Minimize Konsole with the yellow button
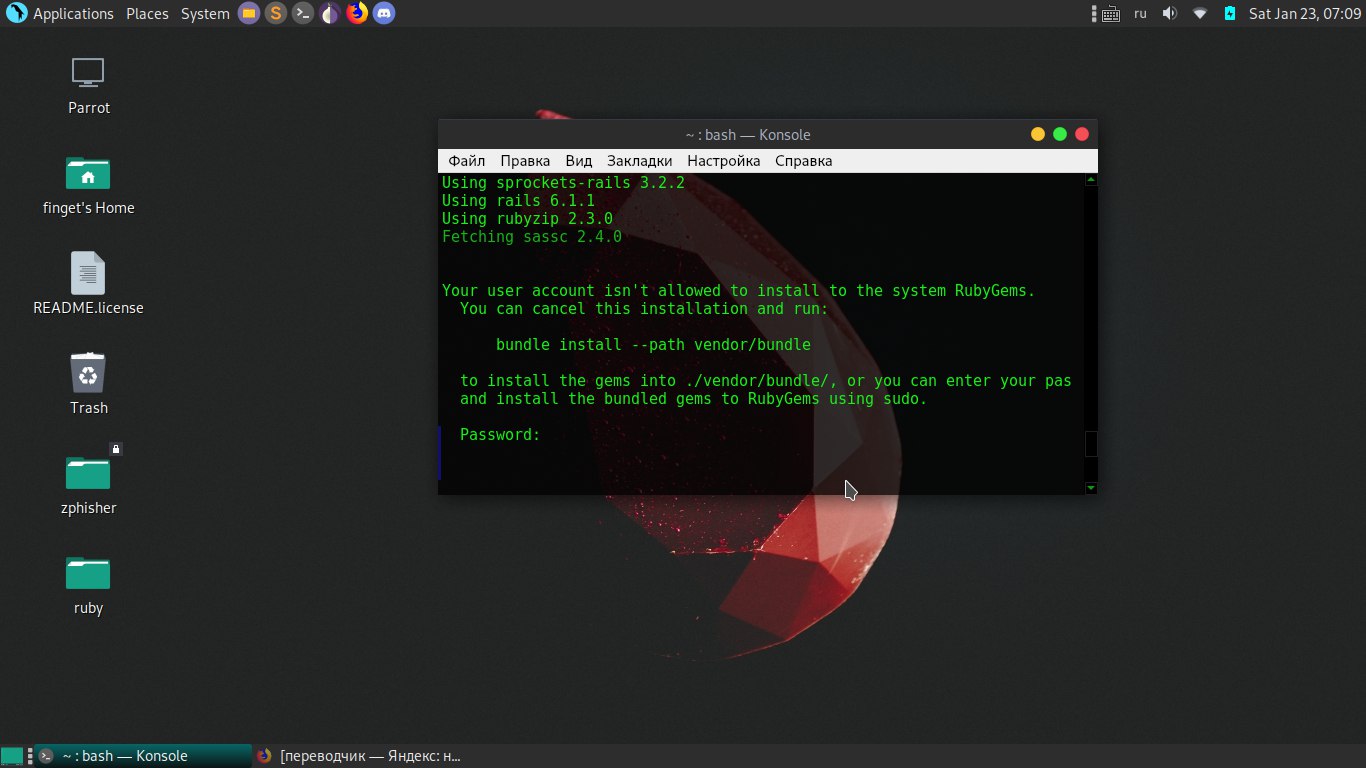 tap(1038, 134)
